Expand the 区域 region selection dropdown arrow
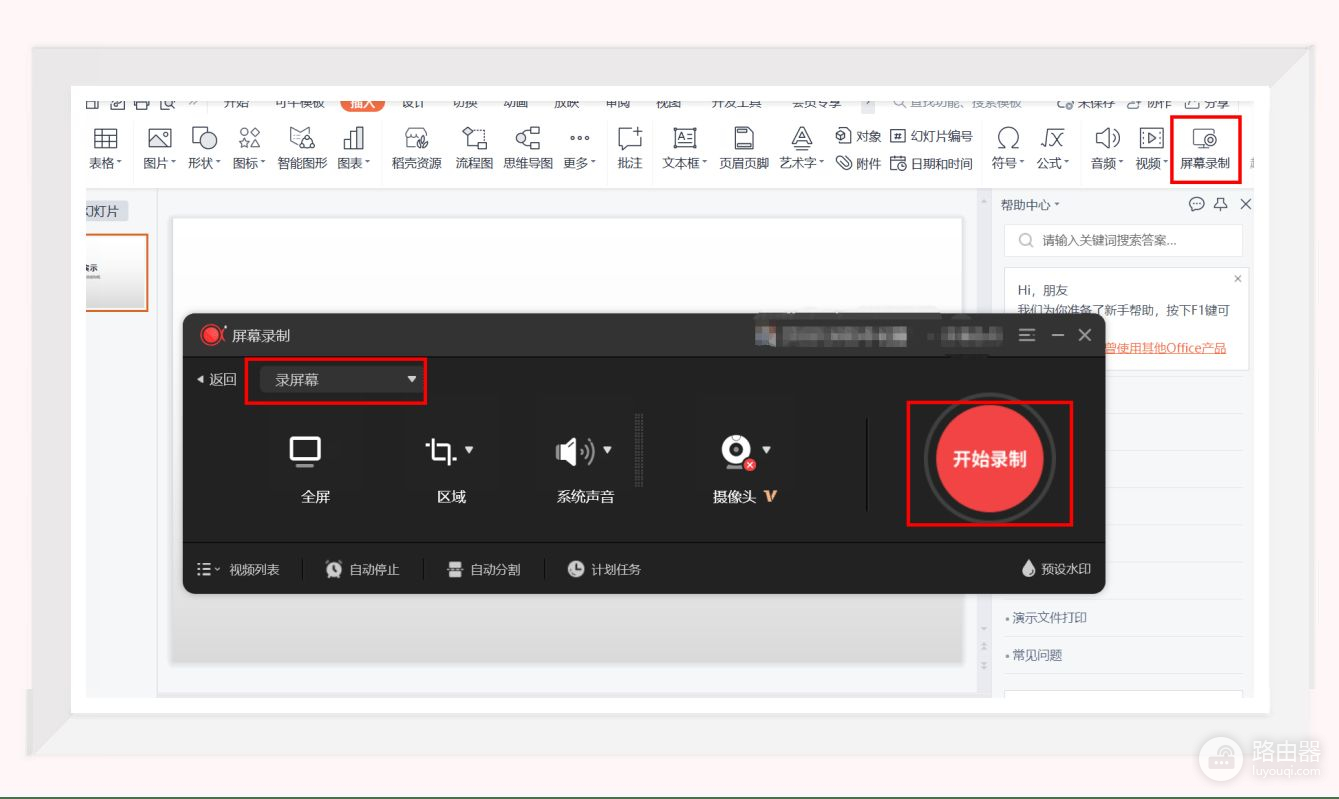 (x=469, y=451)
